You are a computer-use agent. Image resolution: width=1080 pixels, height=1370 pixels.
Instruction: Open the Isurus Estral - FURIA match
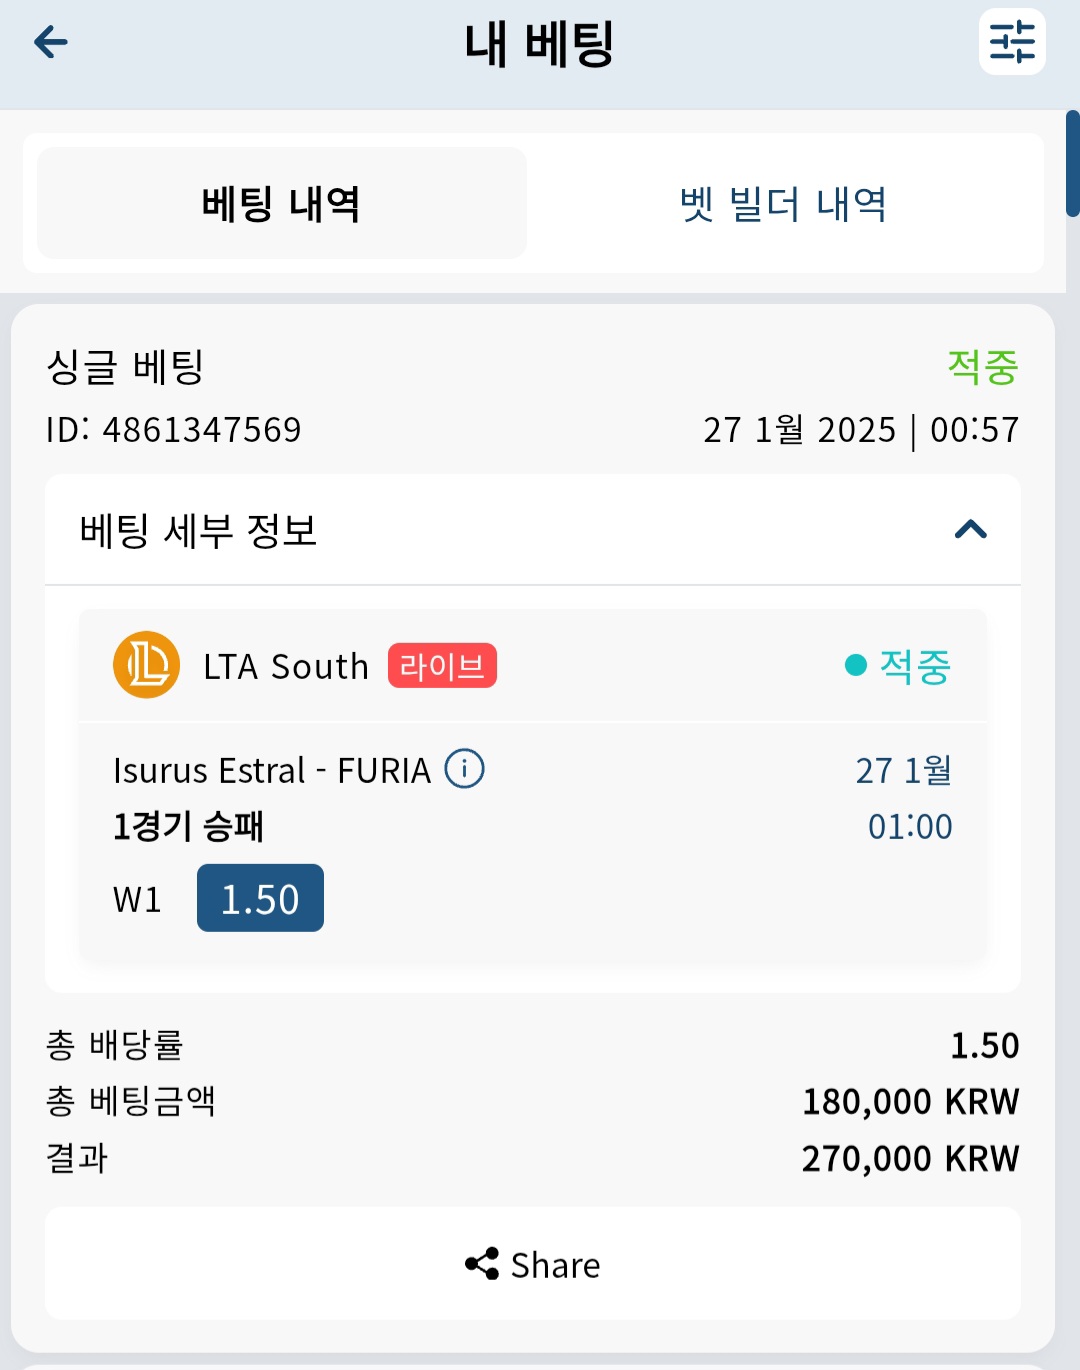point(271,771)
